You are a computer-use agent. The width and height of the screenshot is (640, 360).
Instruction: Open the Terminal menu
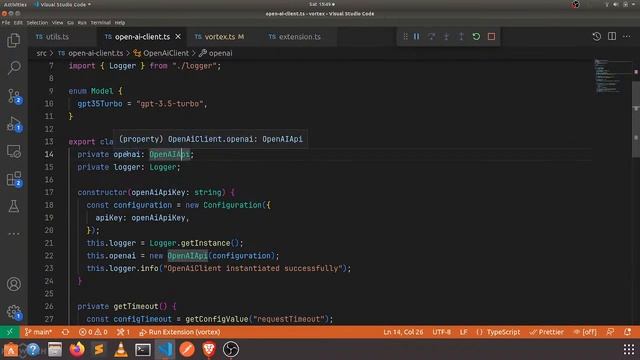coord(100,23)
